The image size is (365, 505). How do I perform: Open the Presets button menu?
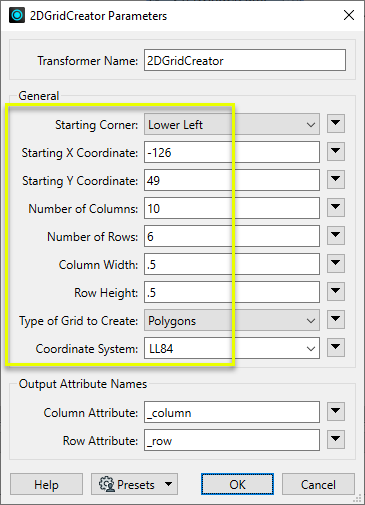pyautogui.click(x=134, y=484)
